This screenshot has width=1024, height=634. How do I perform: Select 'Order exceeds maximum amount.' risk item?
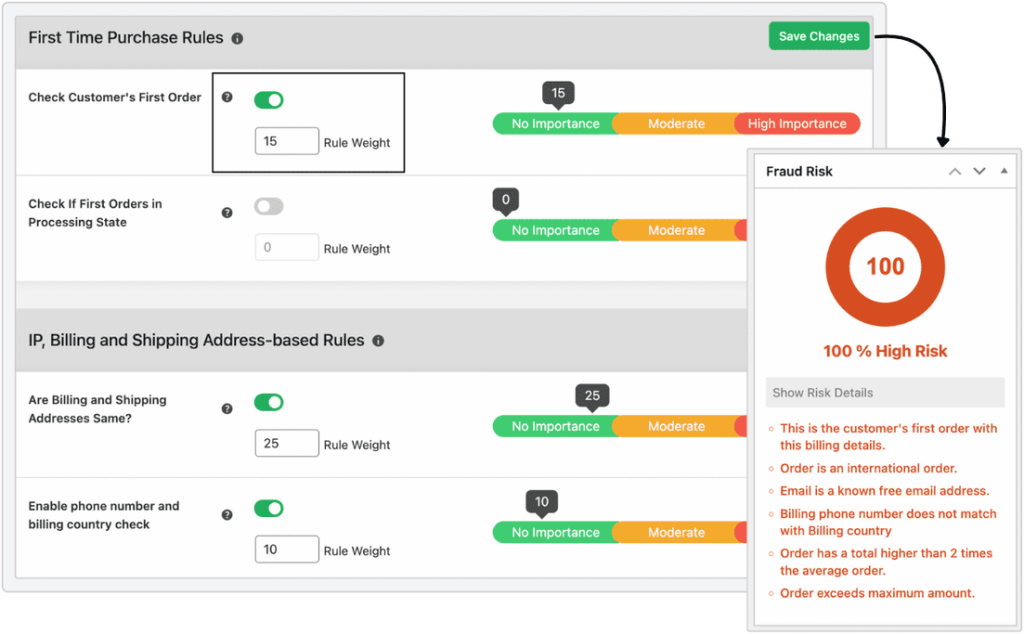(x=877, y=593)
